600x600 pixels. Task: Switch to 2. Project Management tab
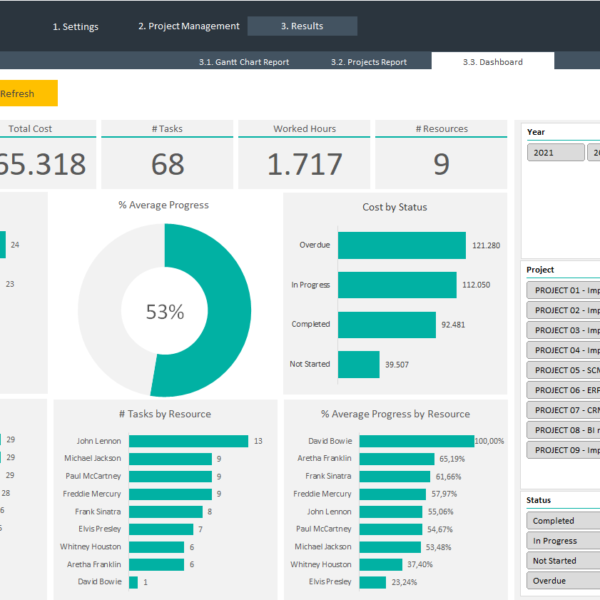[188, 27]
